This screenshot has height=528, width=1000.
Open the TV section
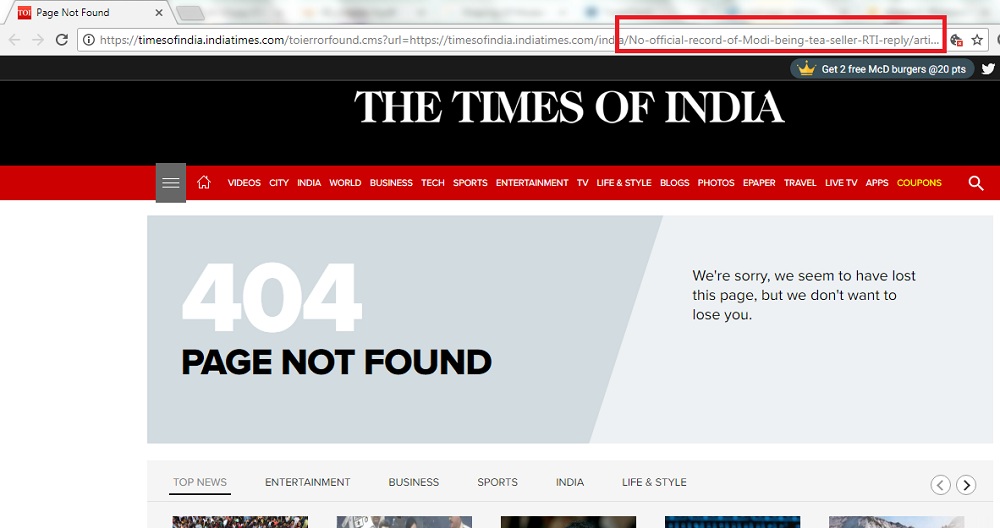pyautogui.click(x=582, y=182)
